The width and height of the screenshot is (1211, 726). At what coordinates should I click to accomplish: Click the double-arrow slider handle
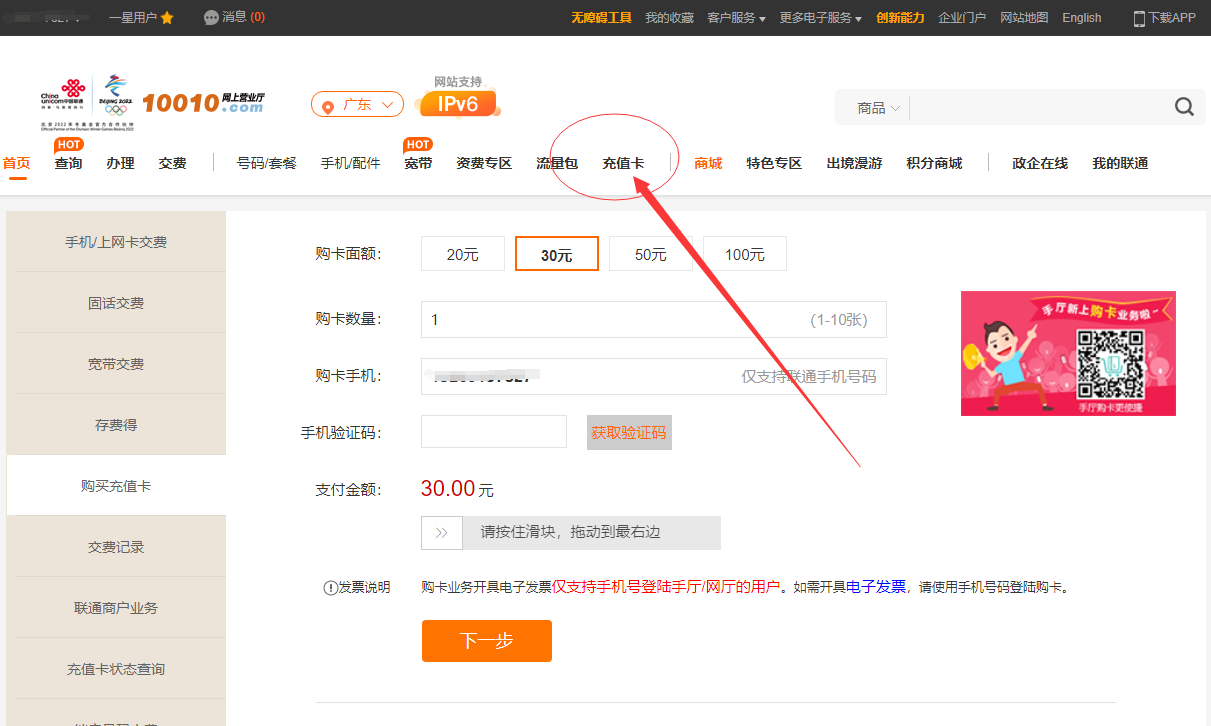(442, 533)
